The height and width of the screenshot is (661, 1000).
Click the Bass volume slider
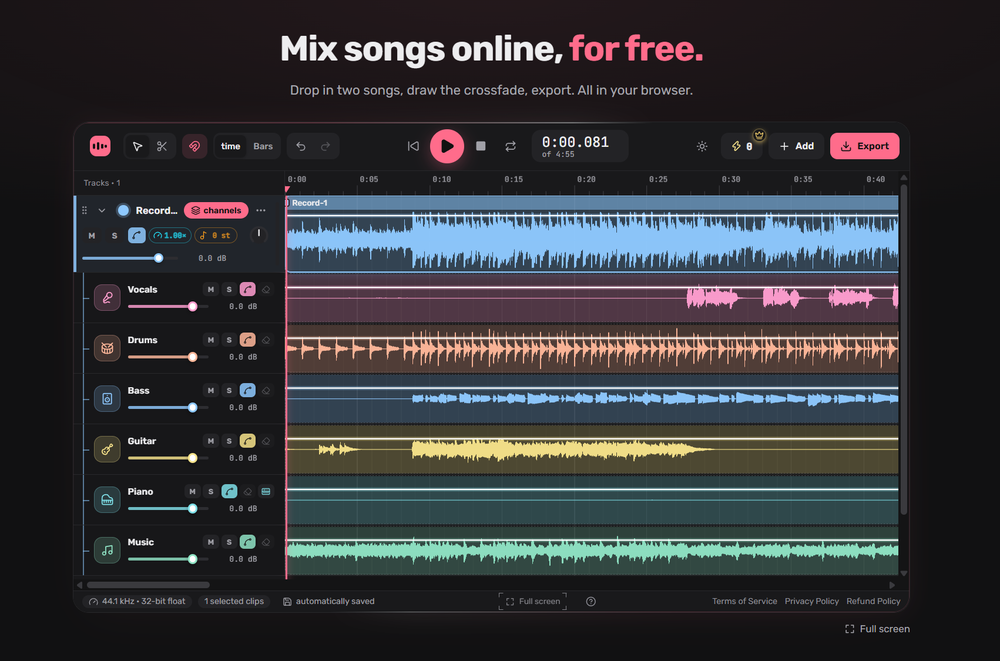click(167, 408)
